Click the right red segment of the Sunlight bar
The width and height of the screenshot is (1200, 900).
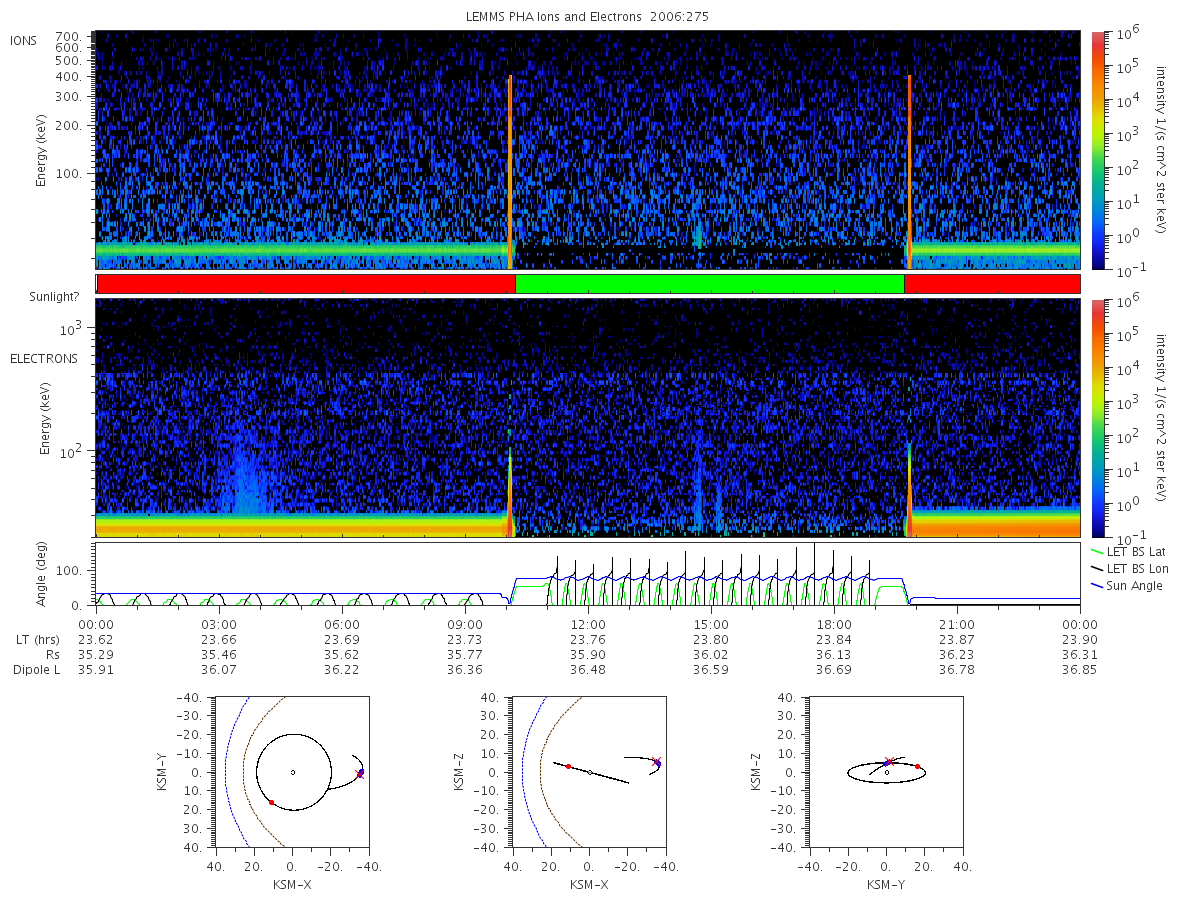tap(992, 284)
